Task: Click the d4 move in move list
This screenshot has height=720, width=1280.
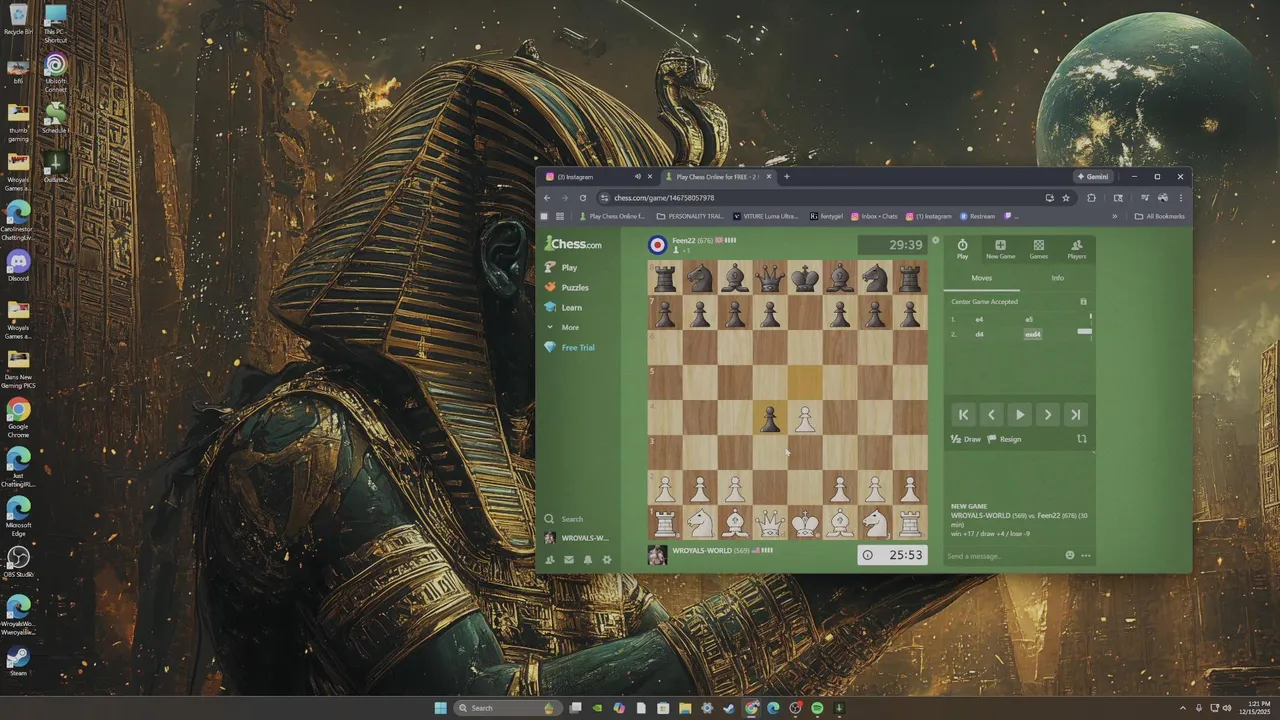Action: coord(979,334)
